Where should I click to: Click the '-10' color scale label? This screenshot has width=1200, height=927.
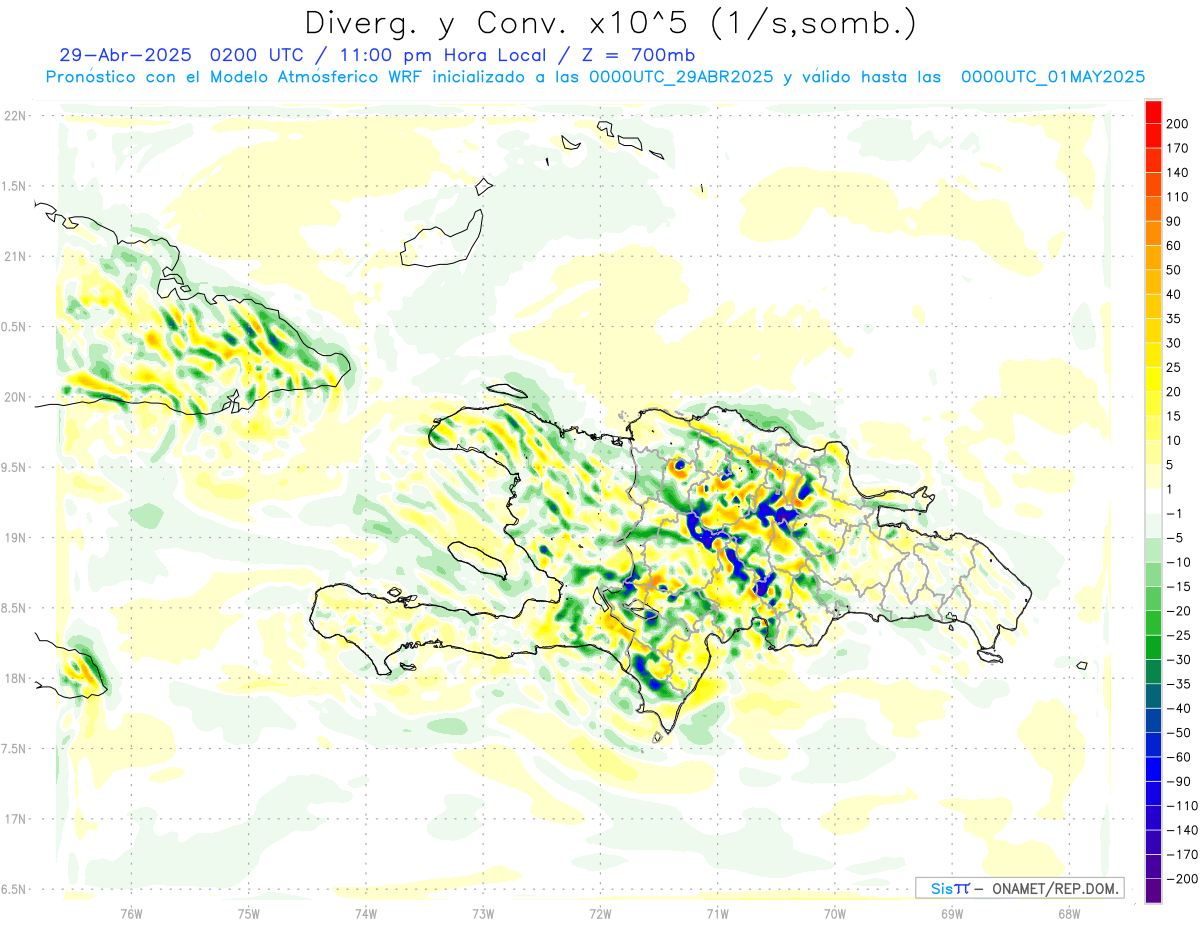1178,563
